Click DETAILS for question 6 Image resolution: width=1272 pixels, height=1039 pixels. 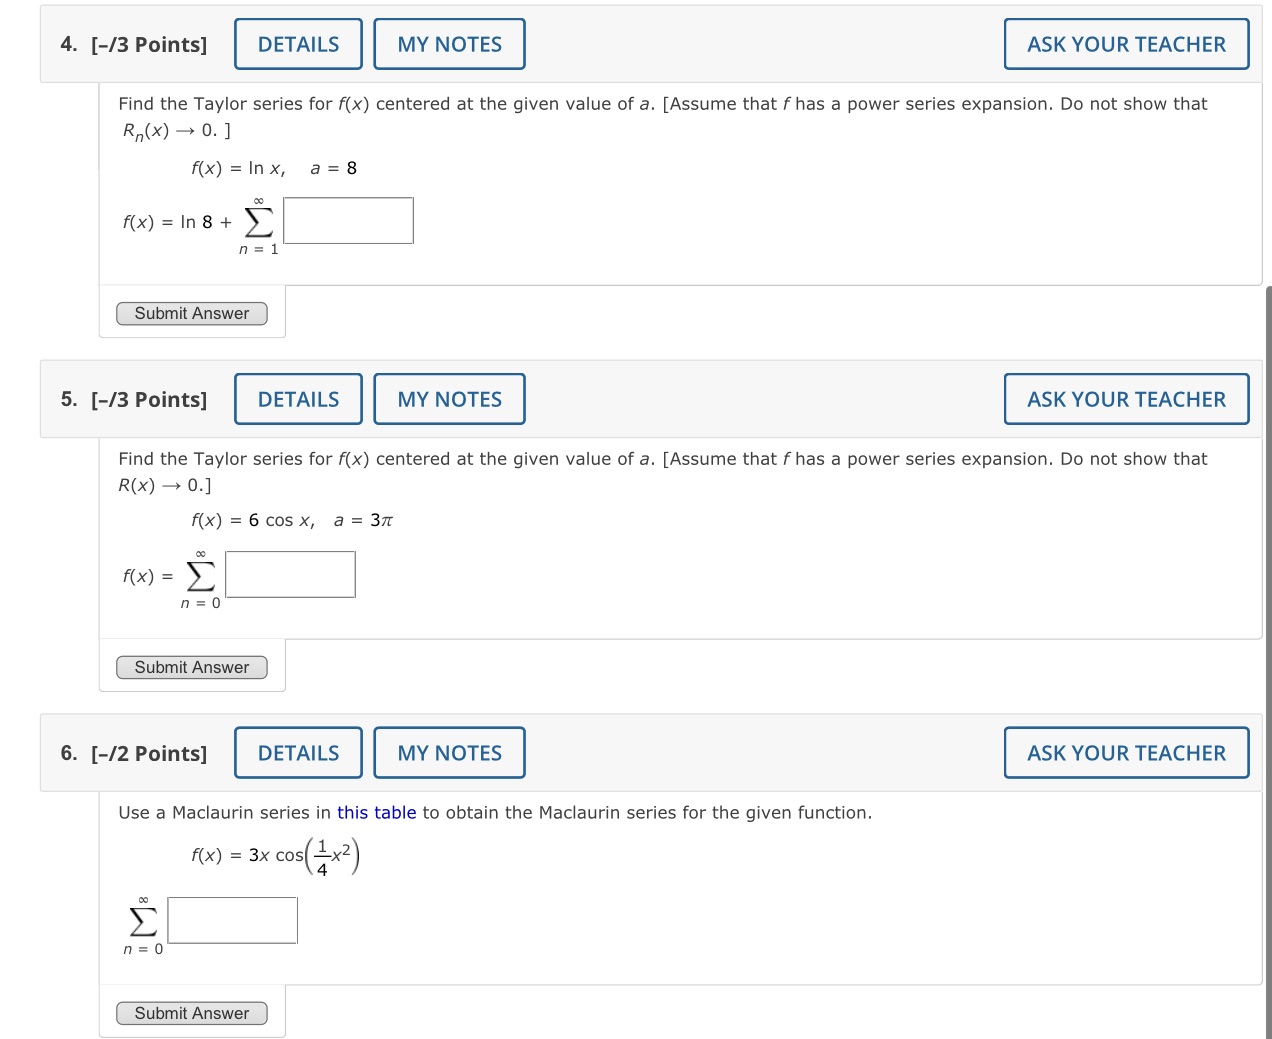297,752
